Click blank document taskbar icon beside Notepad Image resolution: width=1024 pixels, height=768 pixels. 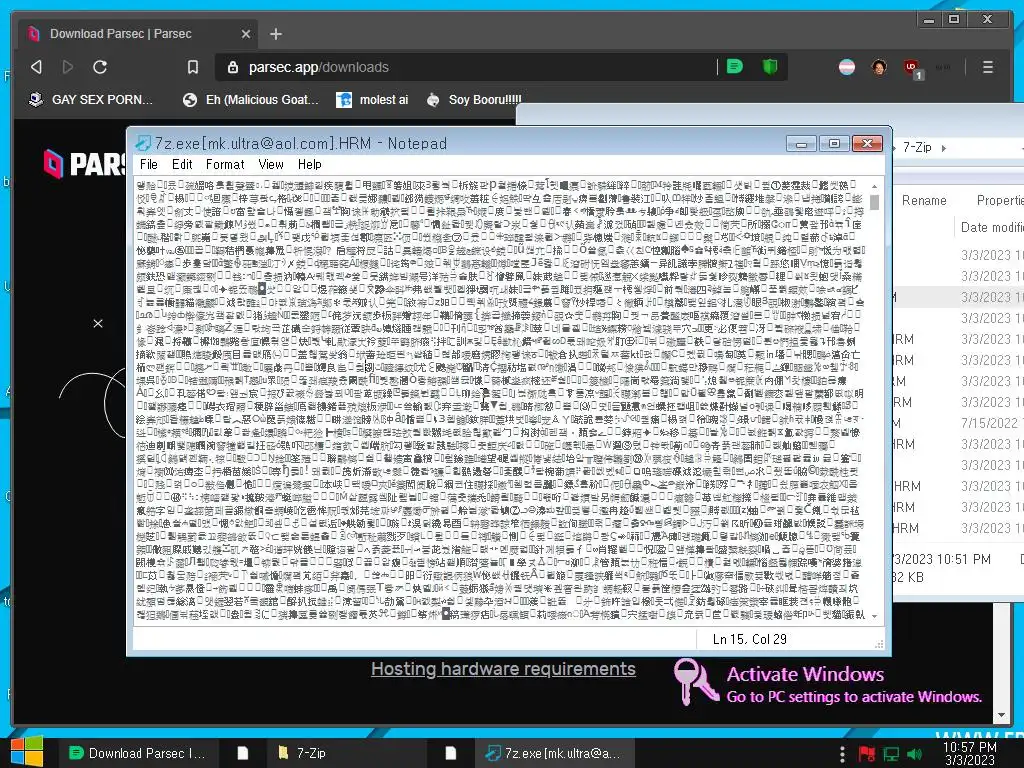pyautogui.click(x=451, y=753)
